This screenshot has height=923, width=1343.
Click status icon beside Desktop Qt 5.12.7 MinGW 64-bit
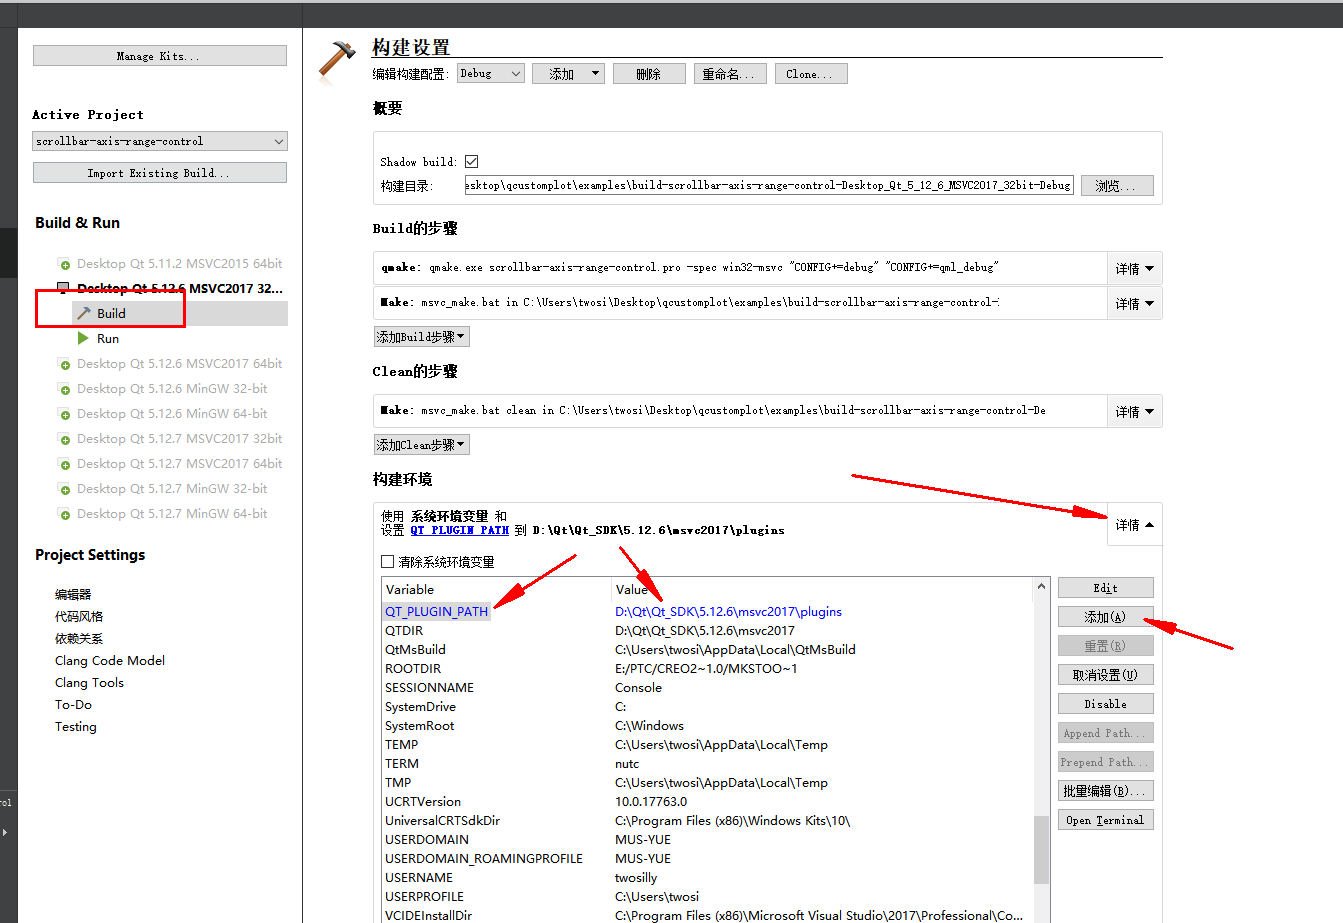click(63, 513)
